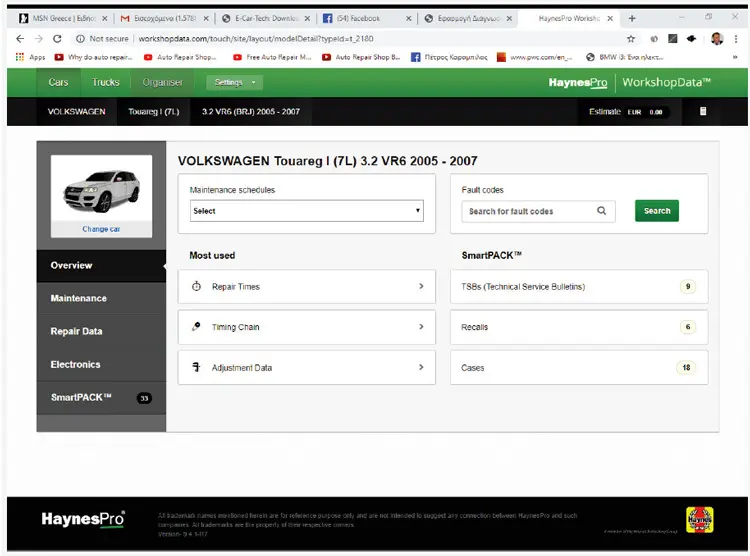Screen dimensions: 750x556
Task: Click the HaynesPro footer logo
Action: [83, 519]
